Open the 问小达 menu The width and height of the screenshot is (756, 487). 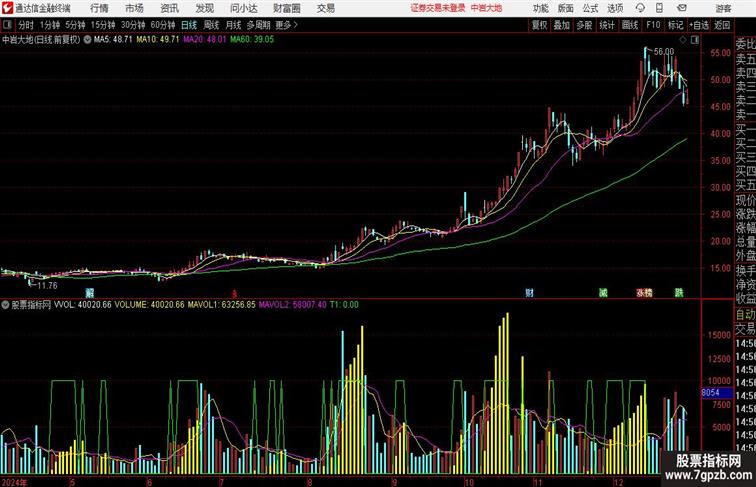tap(243, 8)
